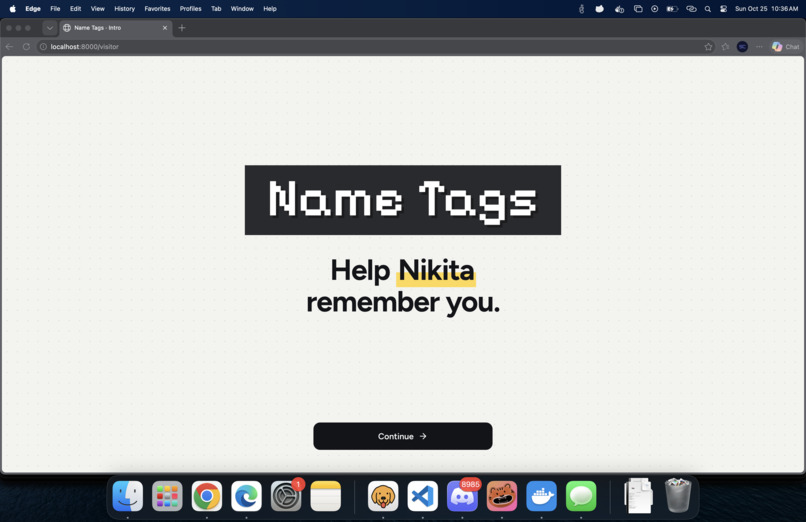The height and width of the screenshot is (522, 806).
Task: Open Visual Studio Code from the Dock
Action: [423, 496]
